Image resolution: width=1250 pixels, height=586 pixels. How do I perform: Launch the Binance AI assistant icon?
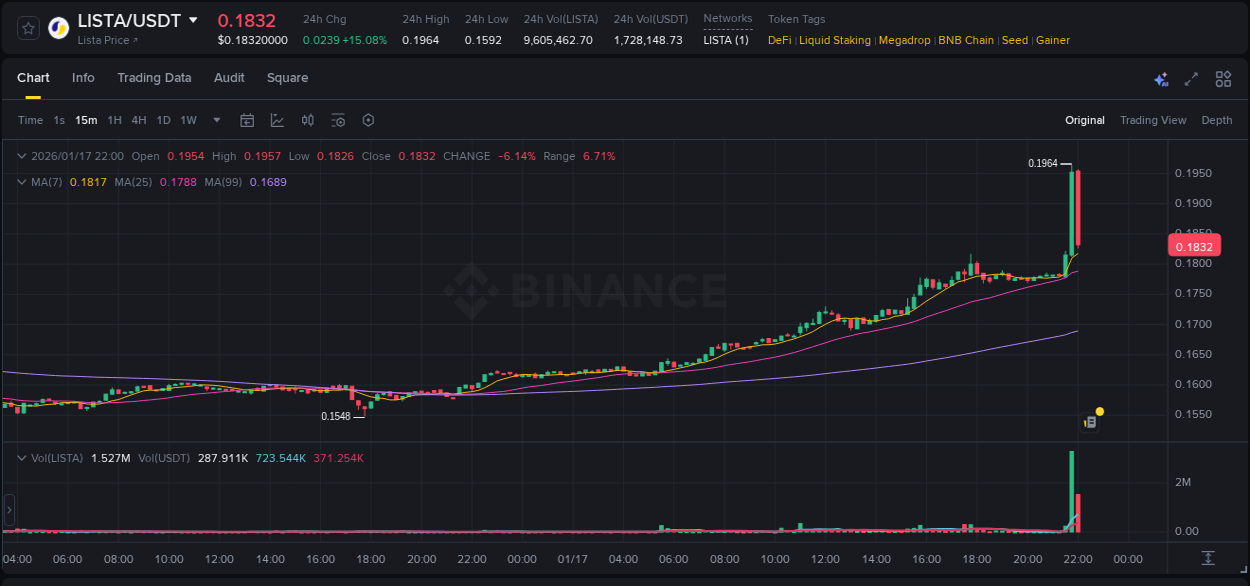click(1160, 78)
